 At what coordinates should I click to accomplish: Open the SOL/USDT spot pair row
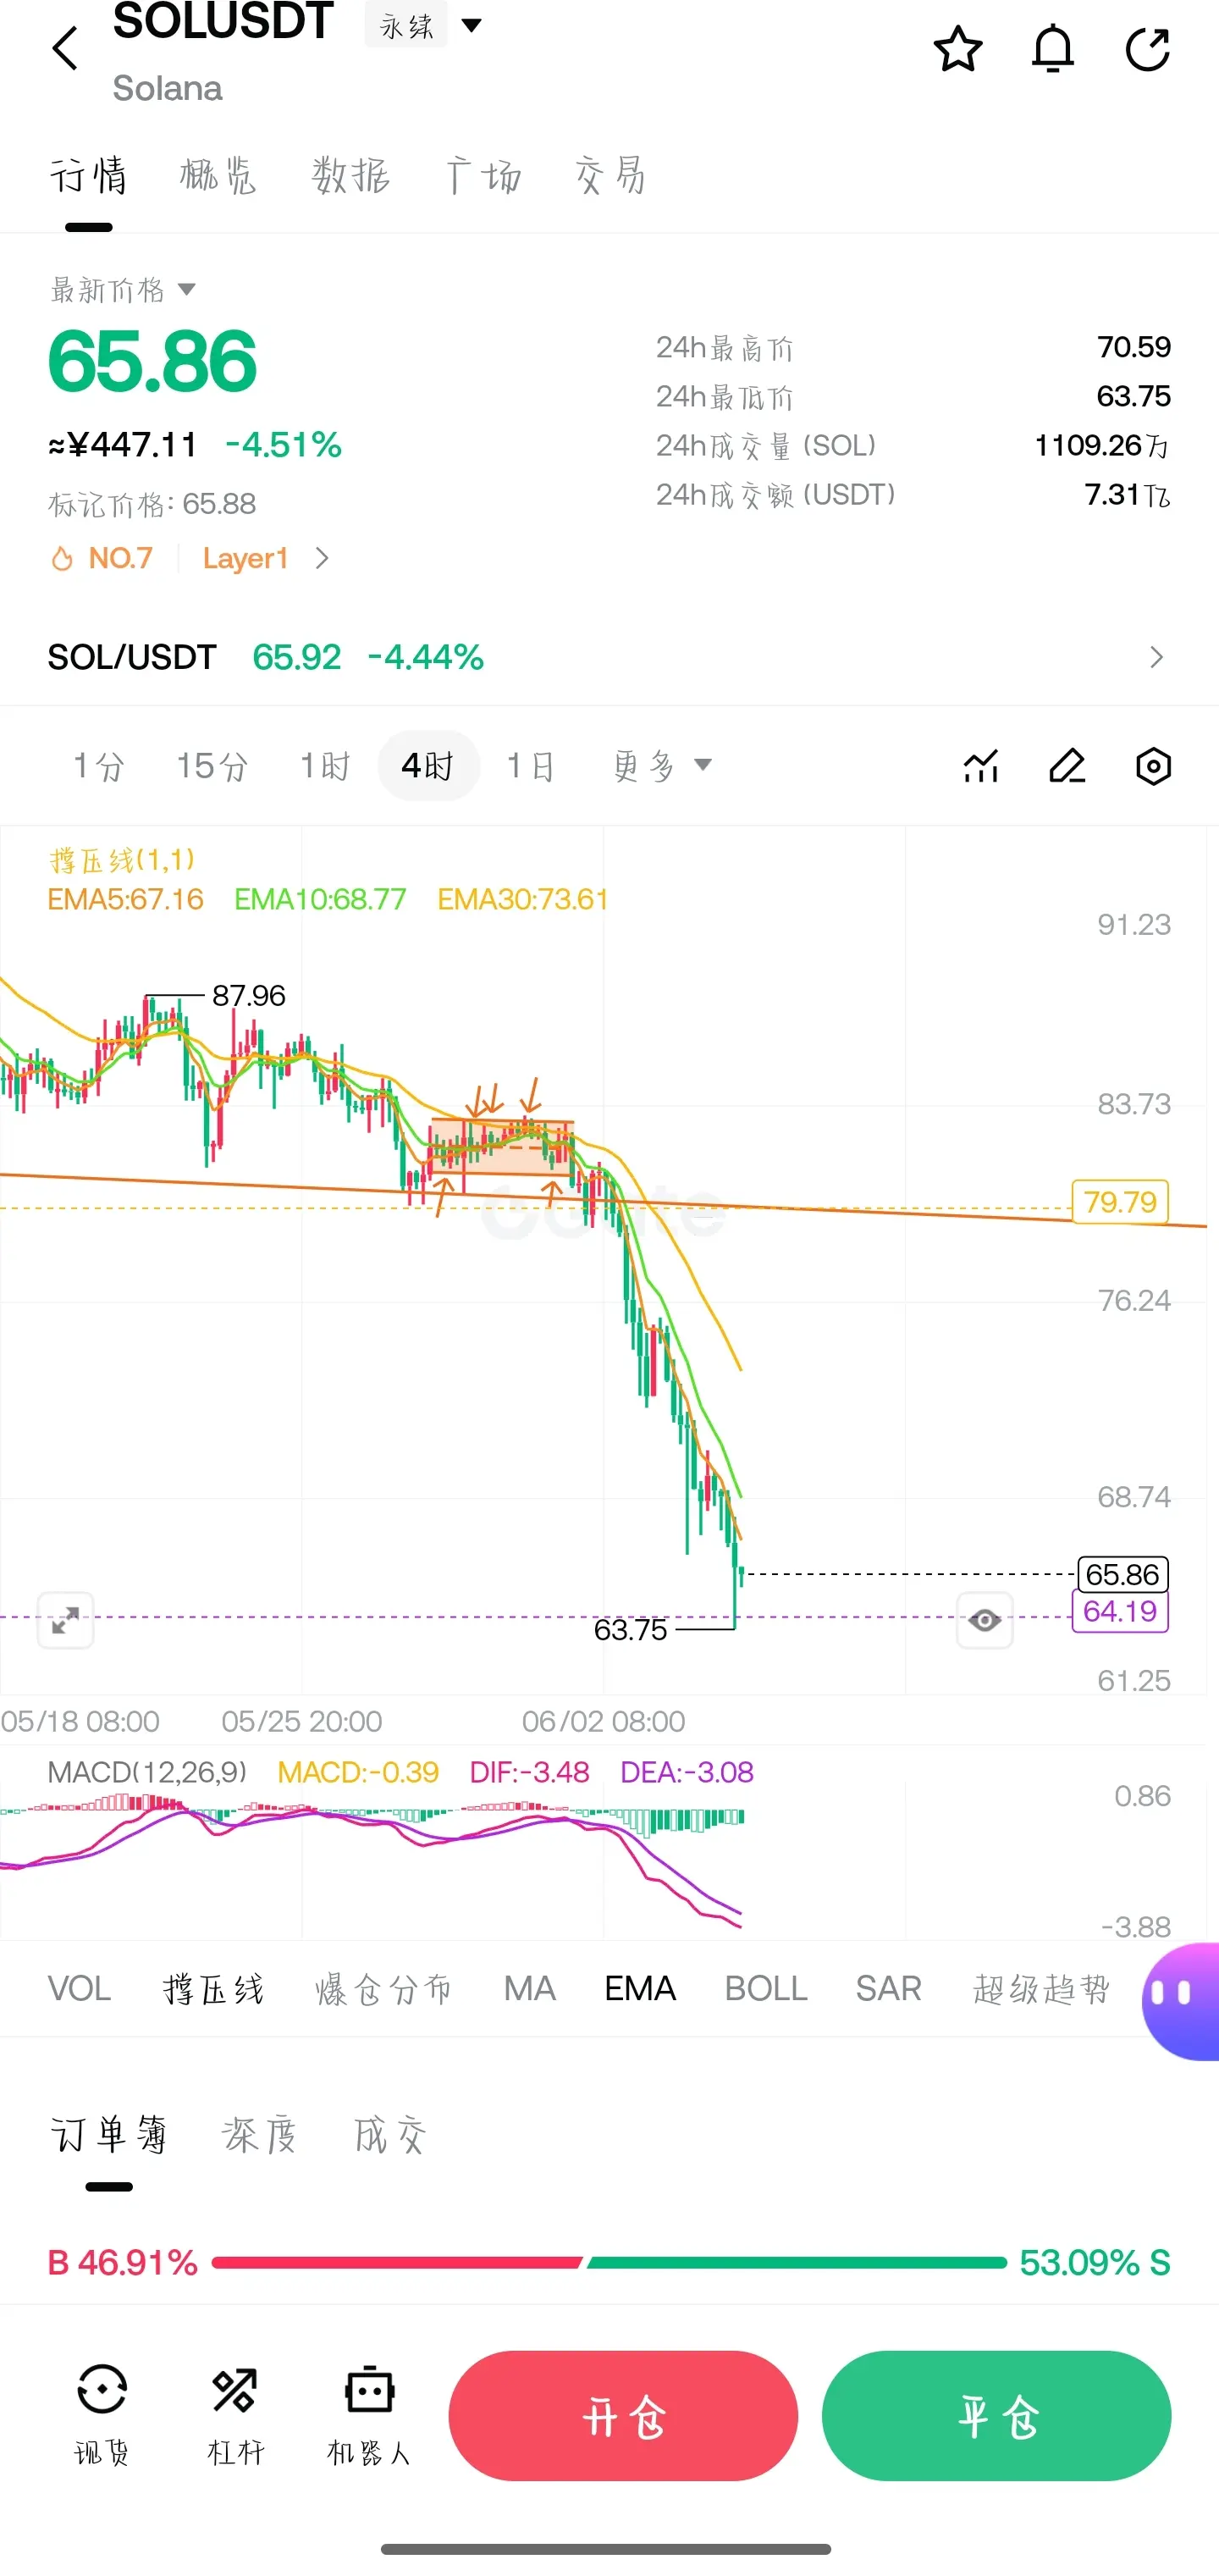pos(609,657)
